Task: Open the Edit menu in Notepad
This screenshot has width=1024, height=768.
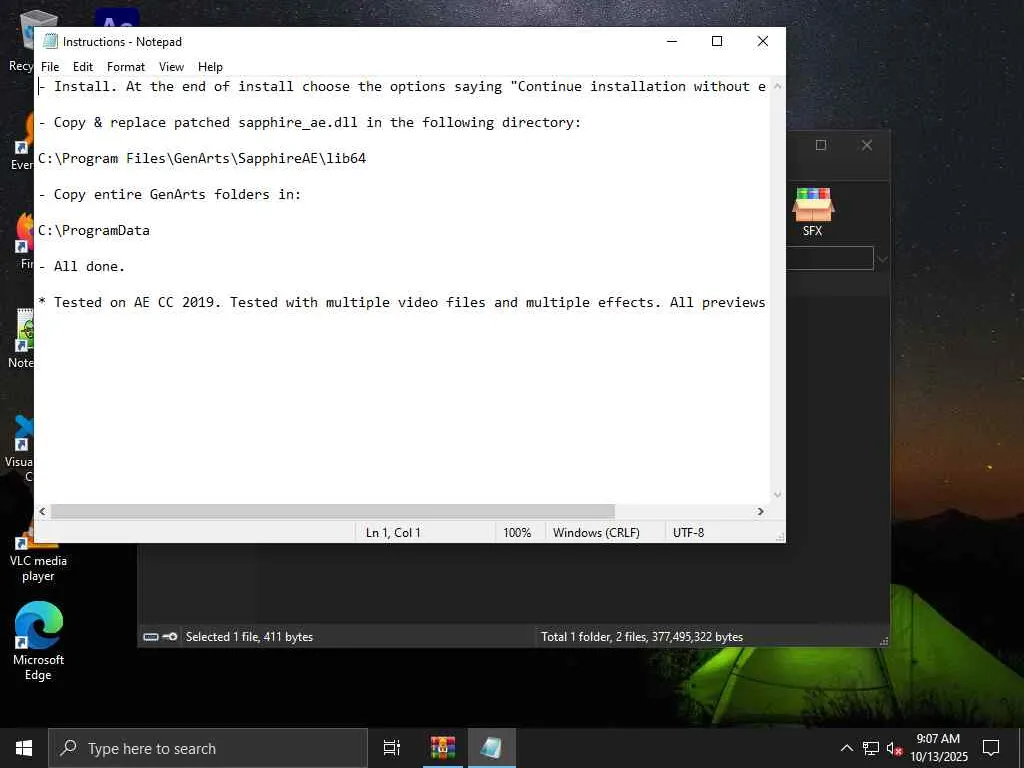Action: pyautogui.click(x=82, y=67)
